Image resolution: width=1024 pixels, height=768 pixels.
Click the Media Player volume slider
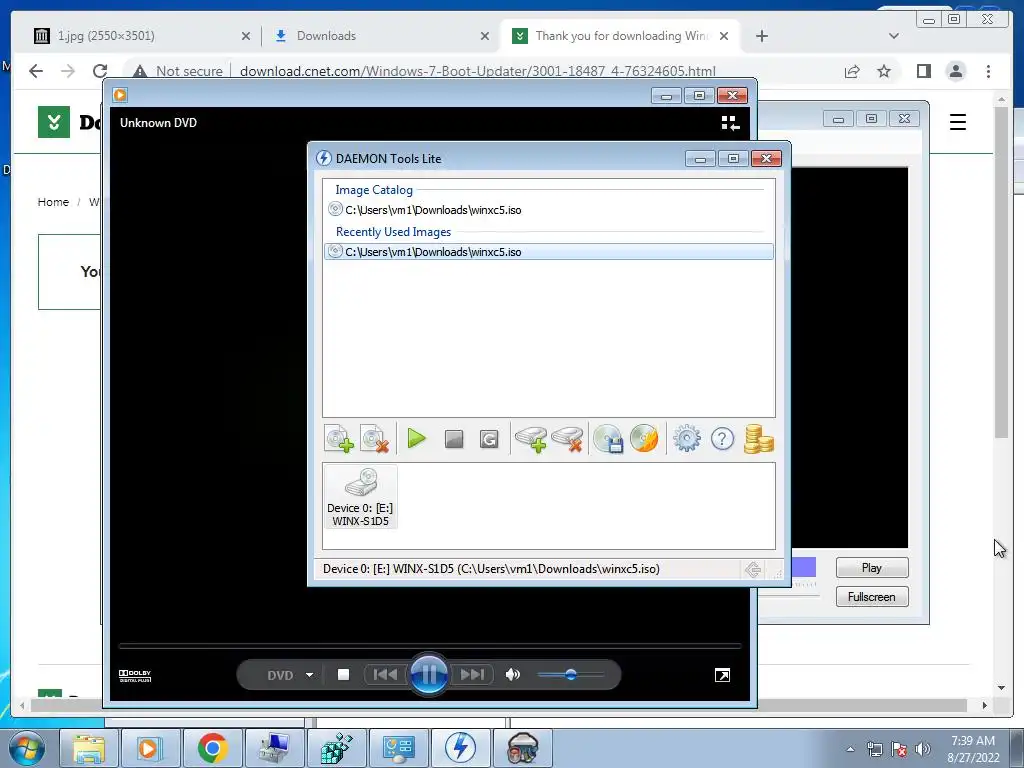point(571,675)
